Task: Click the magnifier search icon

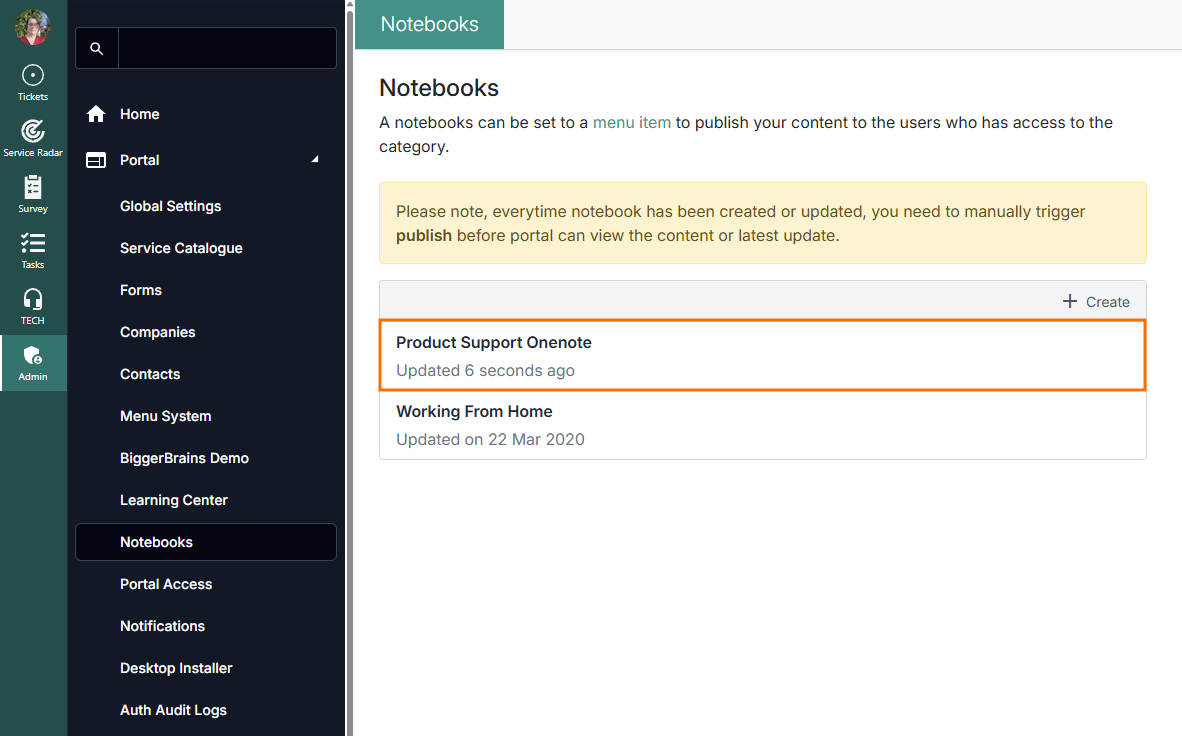Action: [97, 48]
